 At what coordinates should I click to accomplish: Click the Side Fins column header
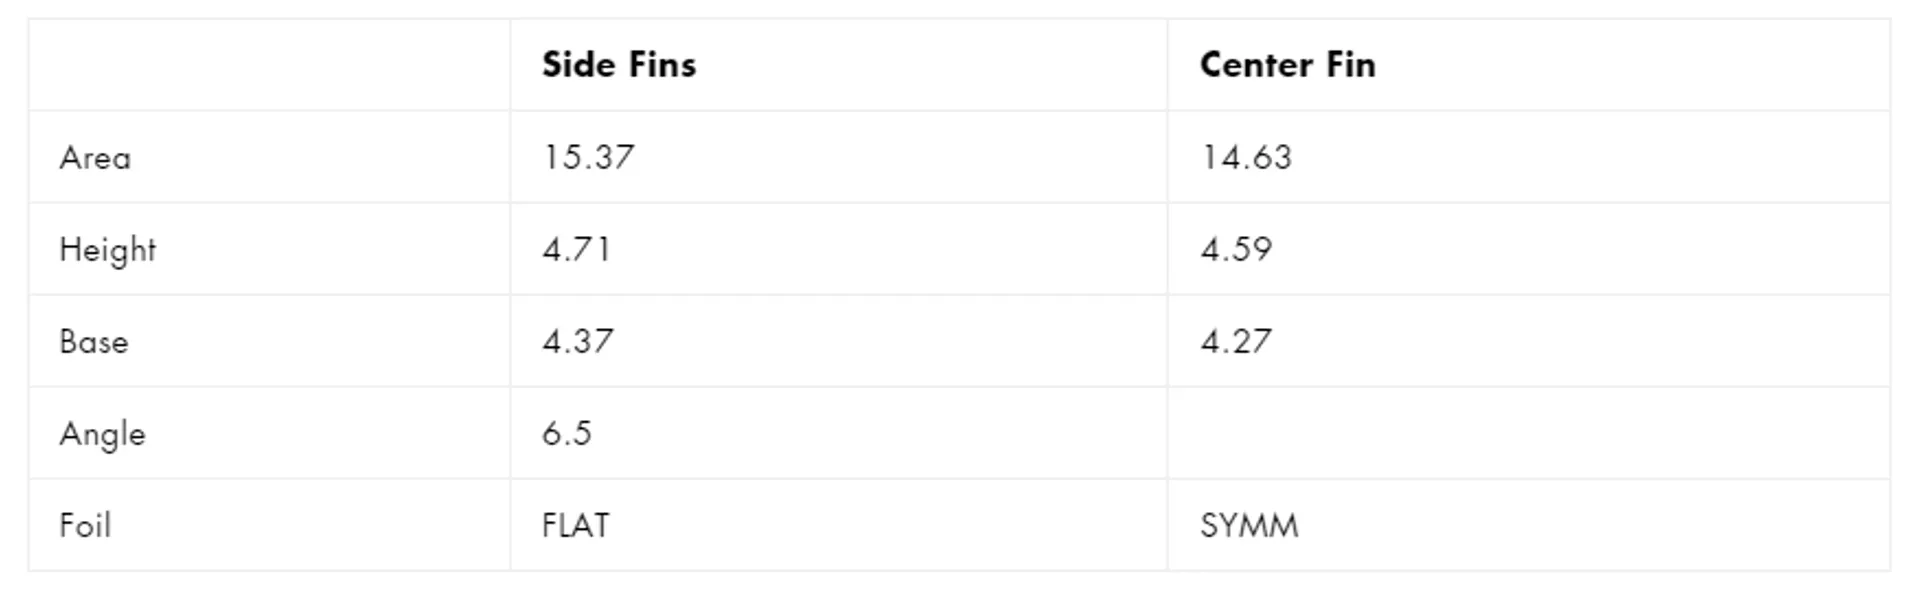tap(619, 65)
